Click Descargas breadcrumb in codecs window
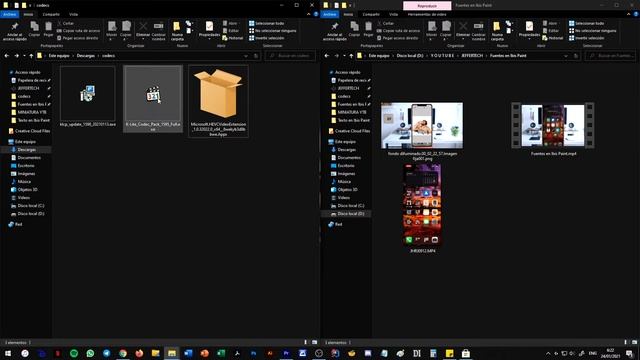 click(x=86, y=56)
